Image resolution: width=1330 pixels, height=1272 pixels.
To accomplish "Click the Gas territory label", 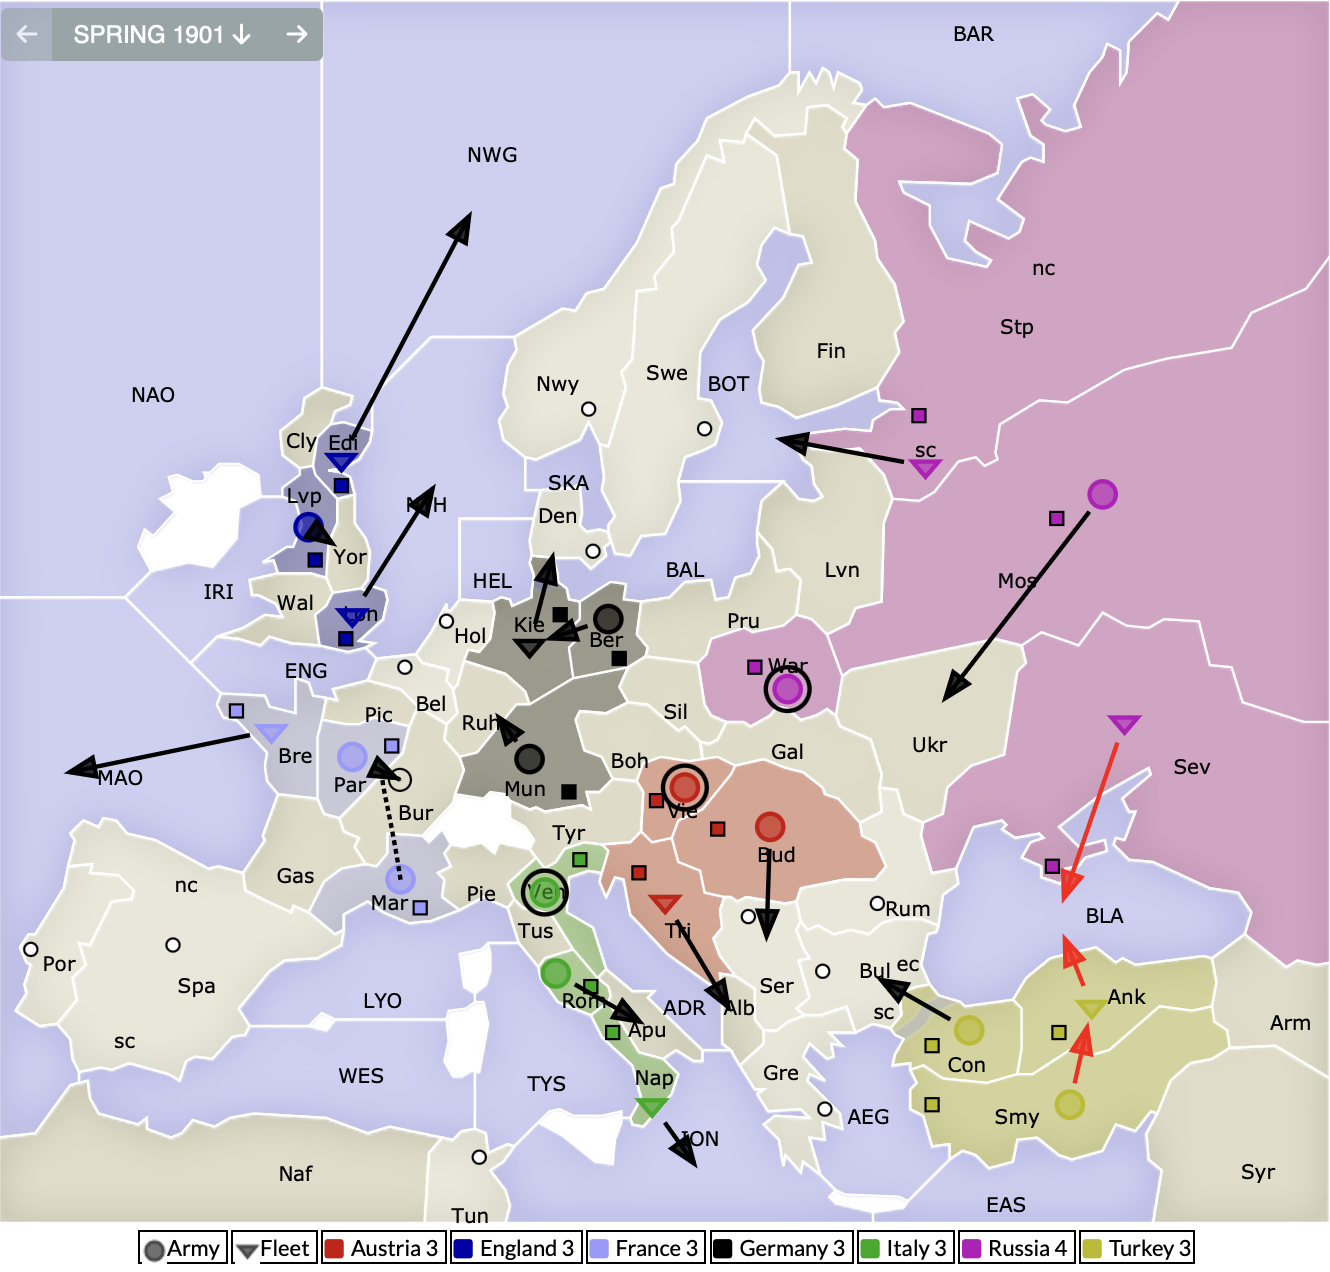I will click(x=295, y=876).
